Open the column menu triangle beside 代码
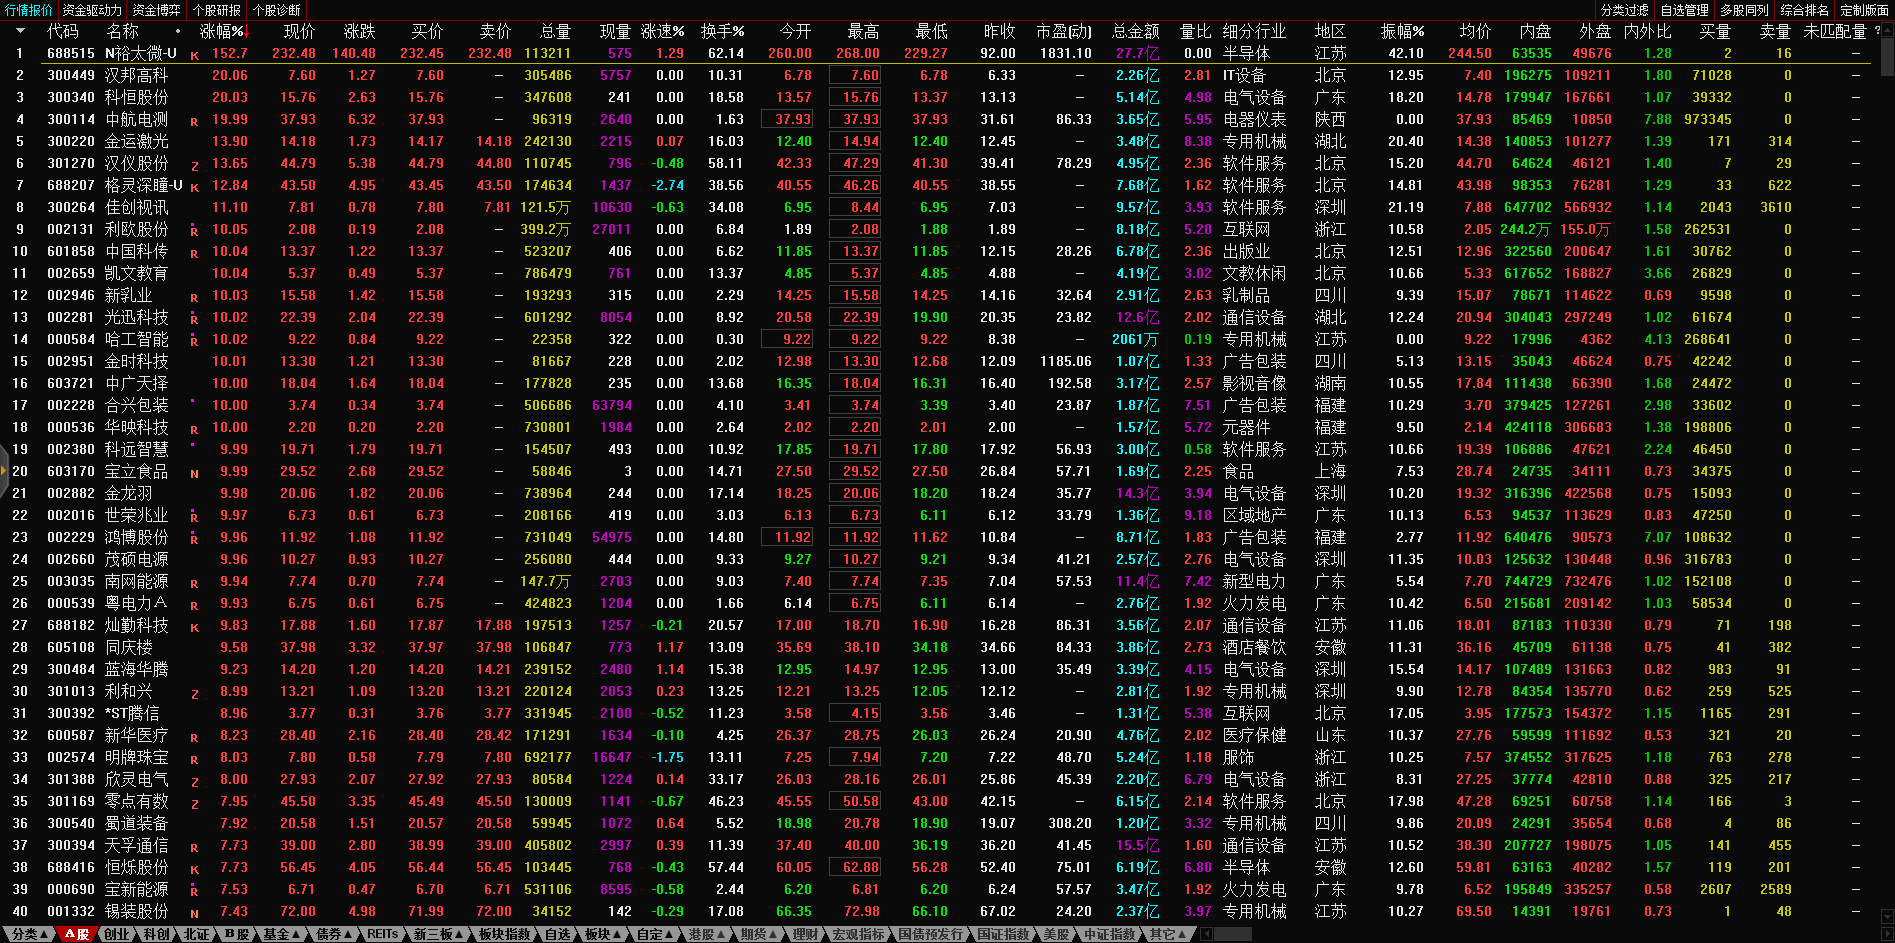This screenshot has width=1895, height=943. click(18, 31)
